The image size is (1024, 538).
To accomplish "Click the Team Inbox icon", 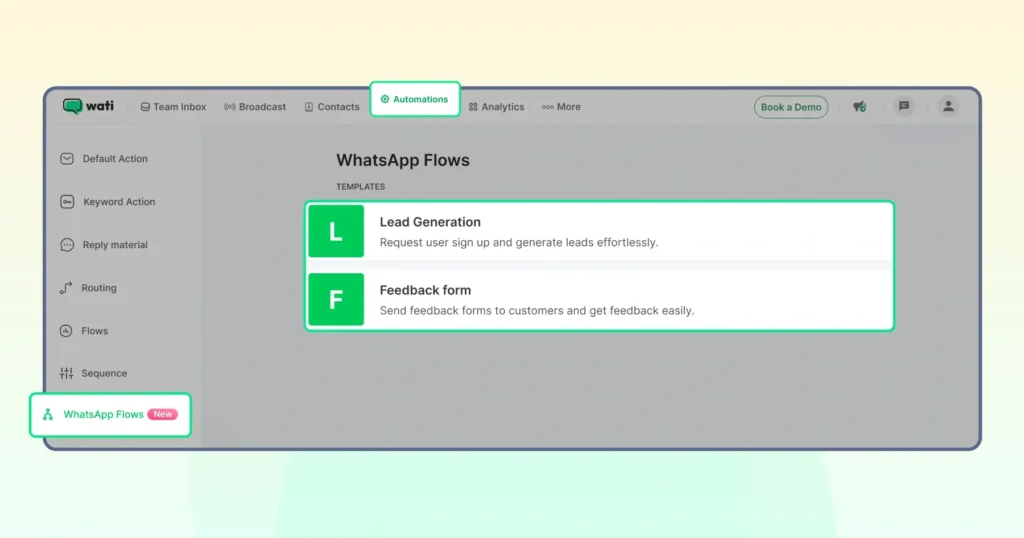I will (x=145, y=107).
